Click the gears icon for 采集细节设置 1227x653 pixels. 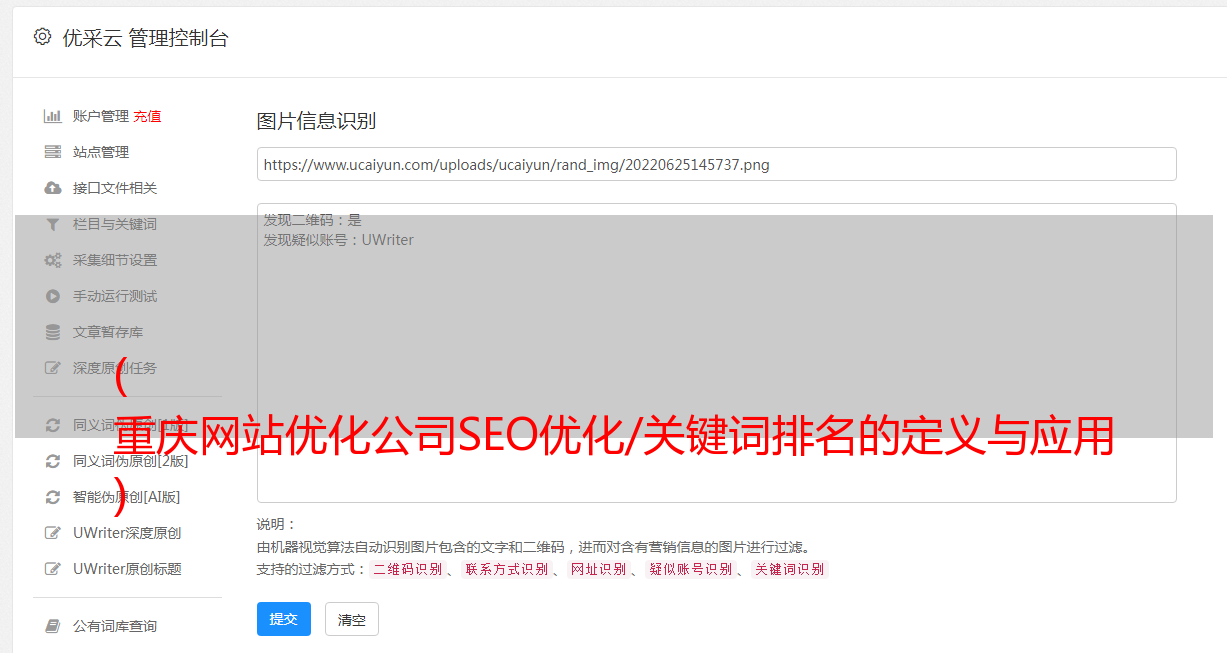(53, 260)
